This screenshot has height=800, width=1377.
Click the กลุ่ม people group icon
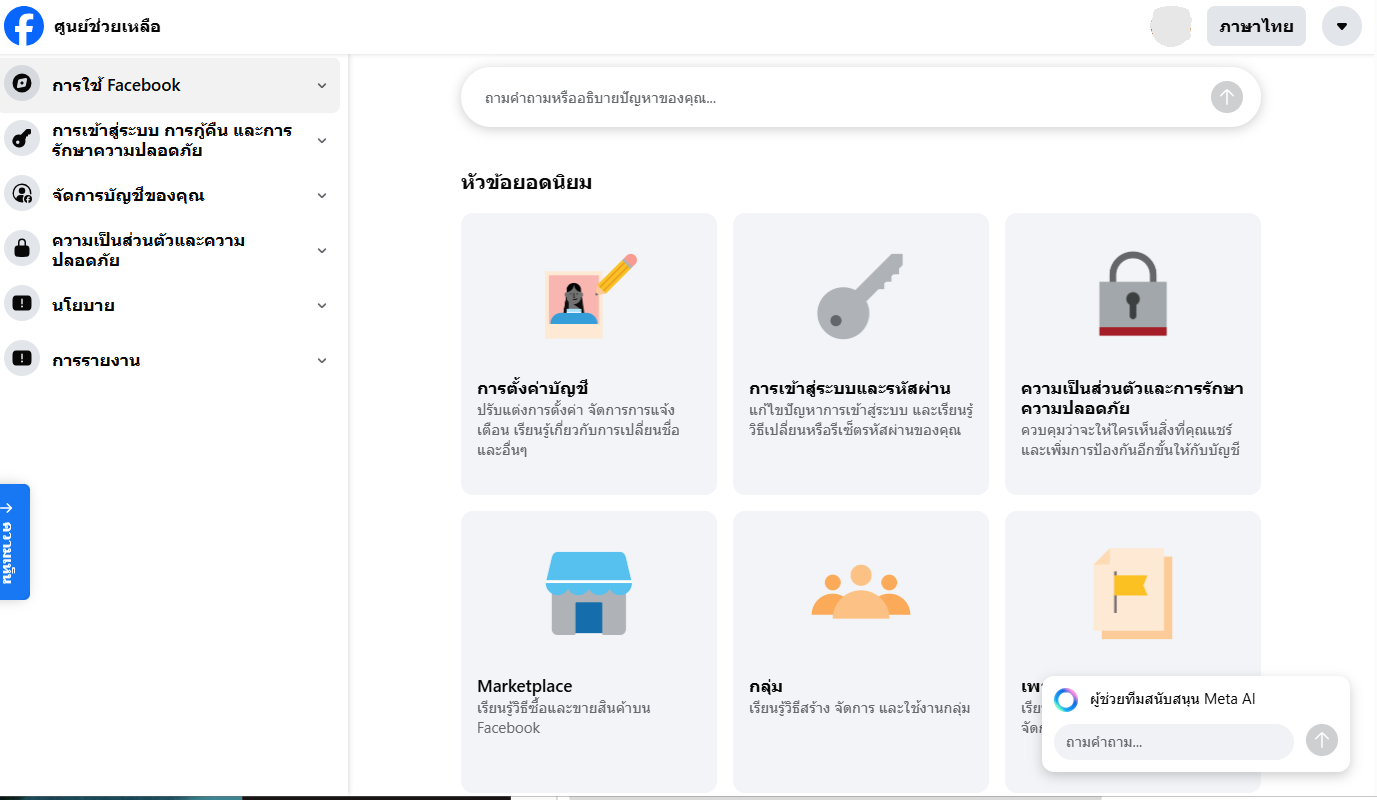(860, 592)
